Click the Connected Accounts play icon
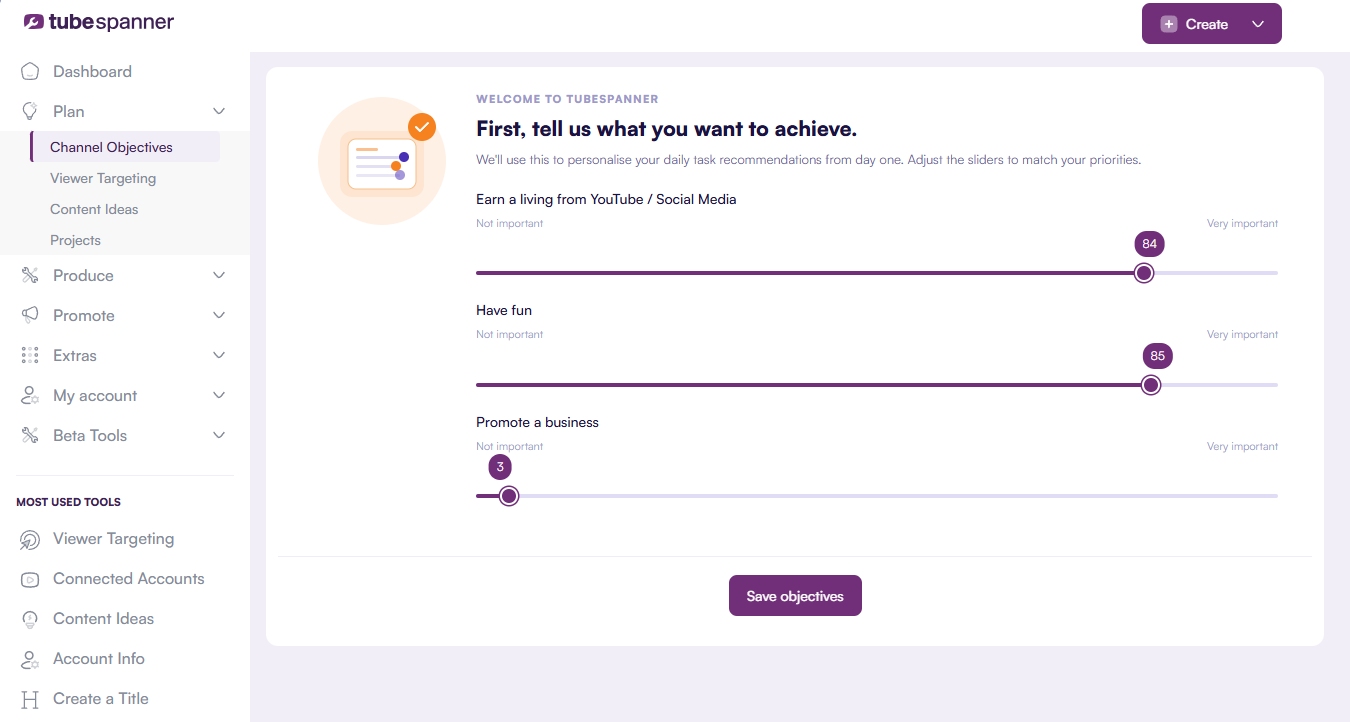 coord(30,579)
